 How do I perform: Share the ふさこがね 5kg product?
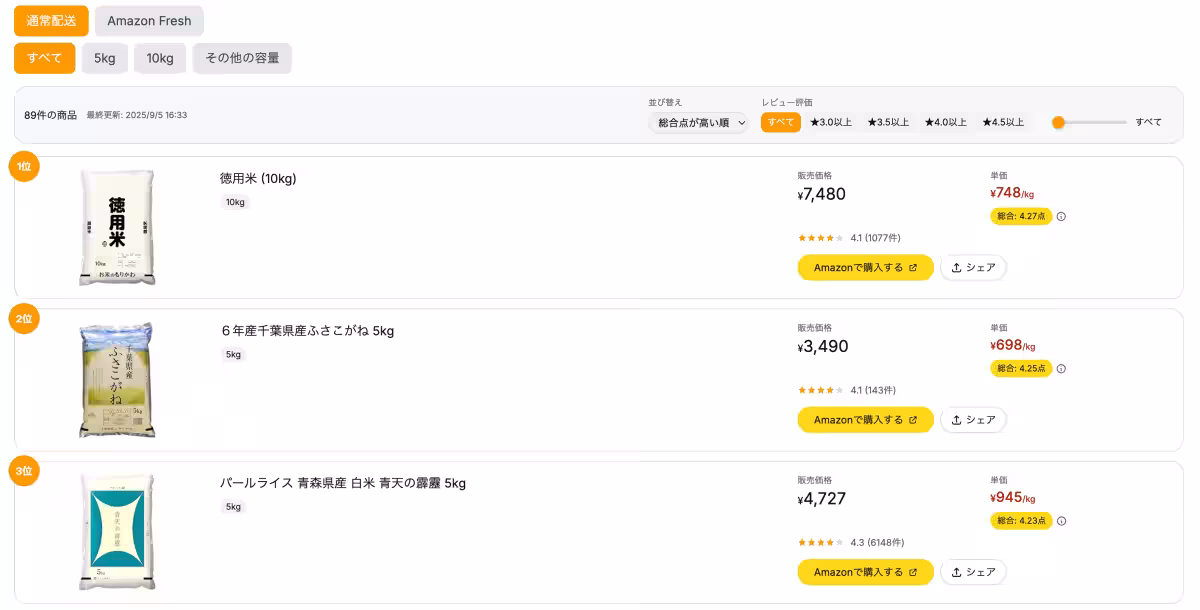pyautogui.click(x=973, y=420)
